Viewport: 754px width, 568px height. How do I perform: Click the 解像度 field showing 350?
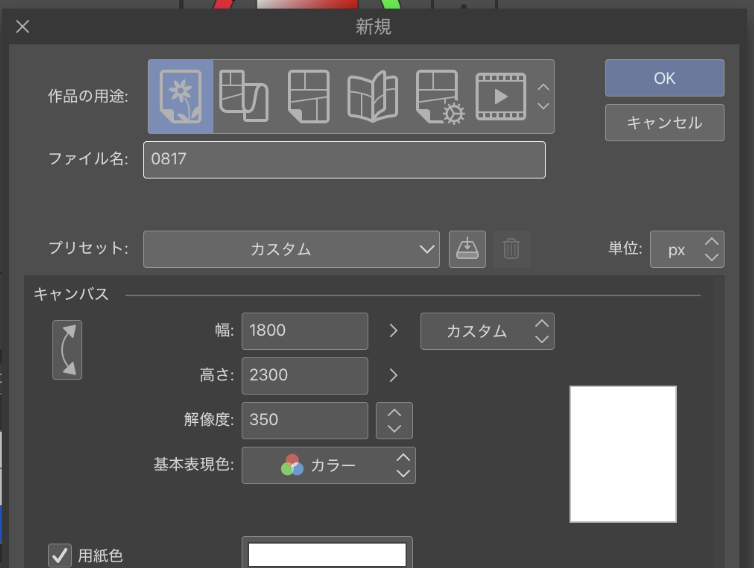pos(305,420)
